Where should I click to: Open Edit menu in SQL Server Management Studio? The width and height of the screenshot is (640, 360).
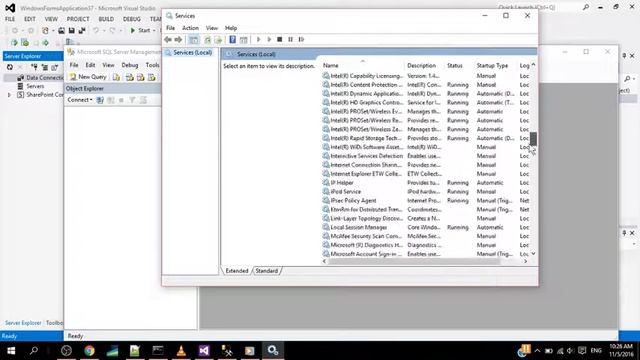click(x=90, y=65)
